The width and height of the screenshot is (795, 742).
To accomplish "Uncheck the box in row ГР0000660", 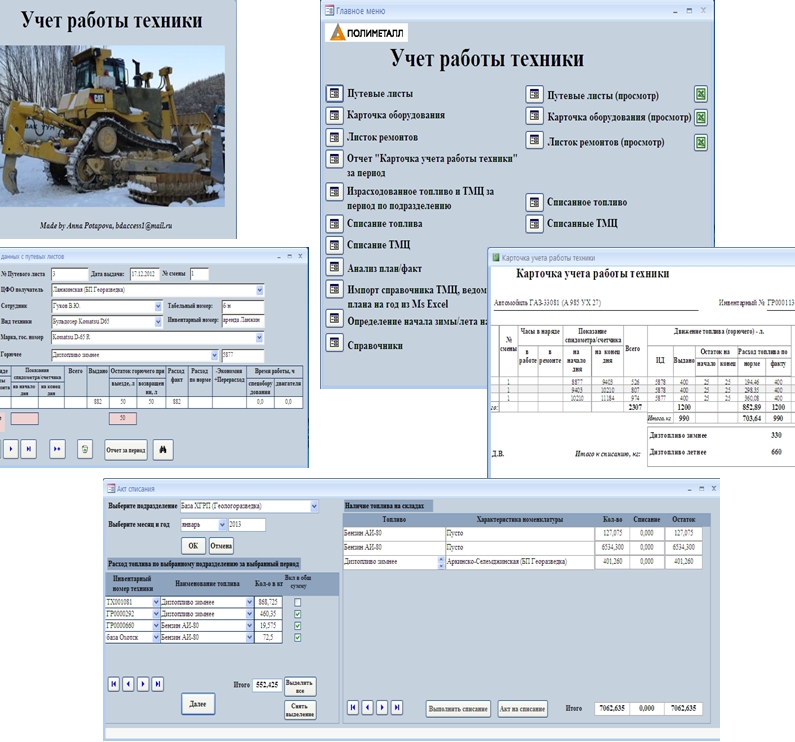I will pos(298,626).
